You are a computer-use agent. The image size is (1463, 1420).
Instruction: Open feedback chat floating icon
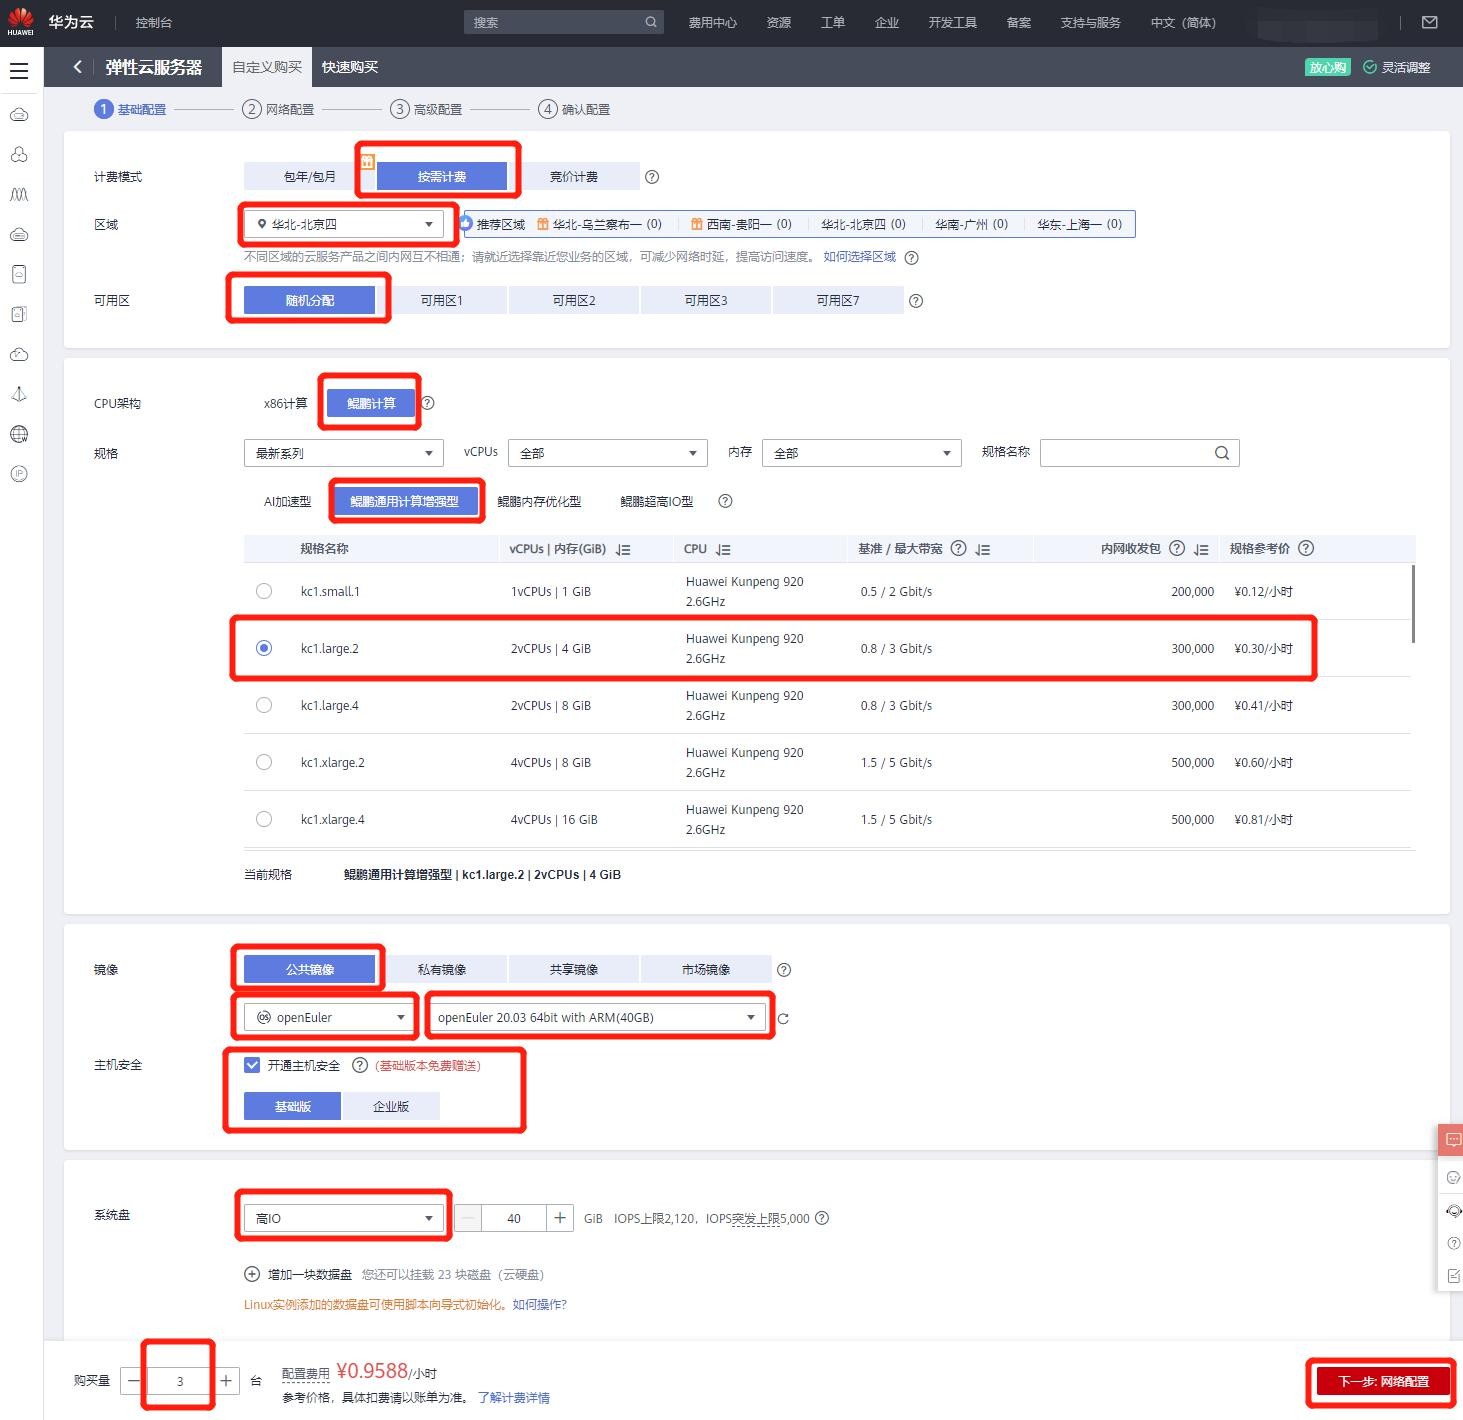[x=1453, y=1140]
